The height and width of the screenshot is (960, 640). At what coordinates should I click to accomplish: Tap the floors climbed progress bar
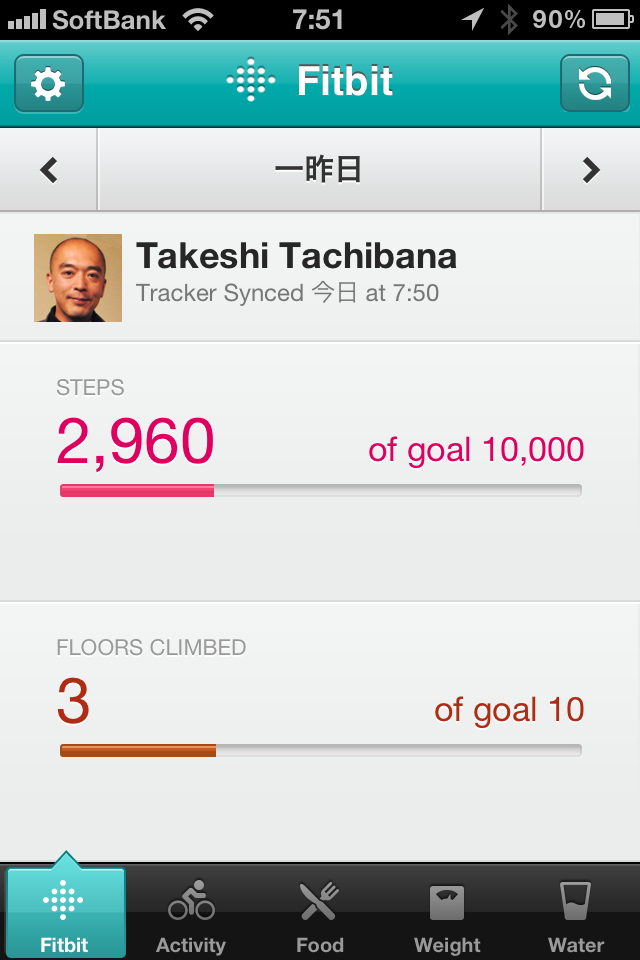pos(320,750)
